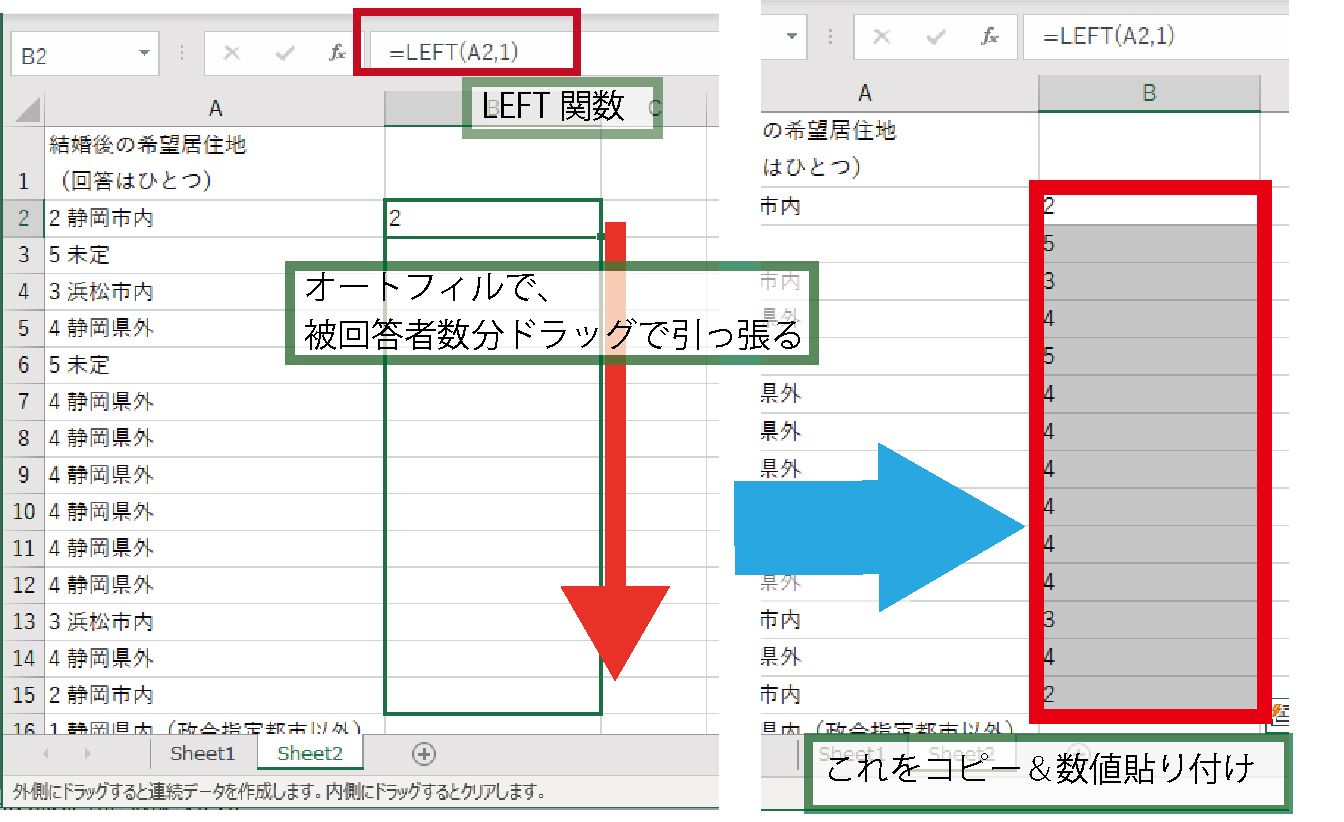The height and width of the screenshot is (822, 1344).
Task: Click cell A9 reading 4 静岡県外
Action: tap(214, 475)
